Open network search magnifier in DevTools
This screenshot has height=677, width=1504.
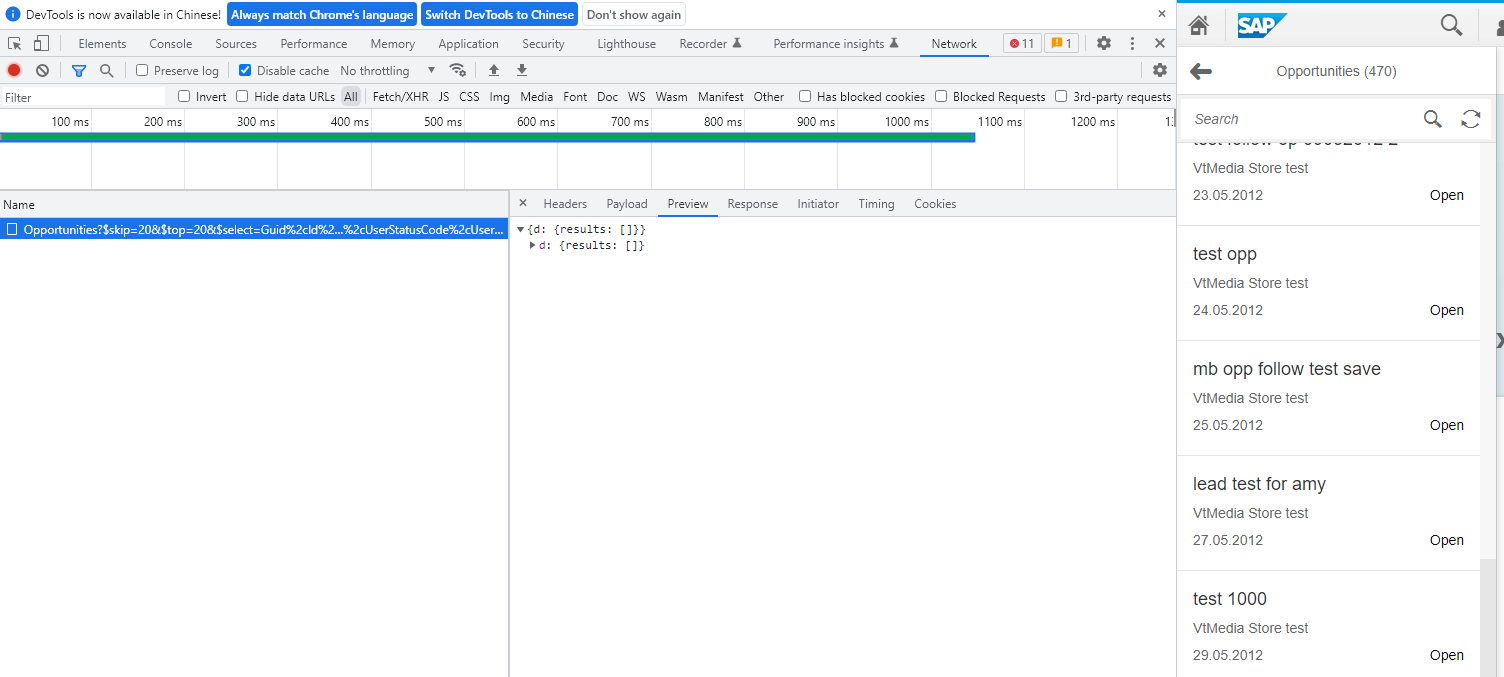pos(106,70)
